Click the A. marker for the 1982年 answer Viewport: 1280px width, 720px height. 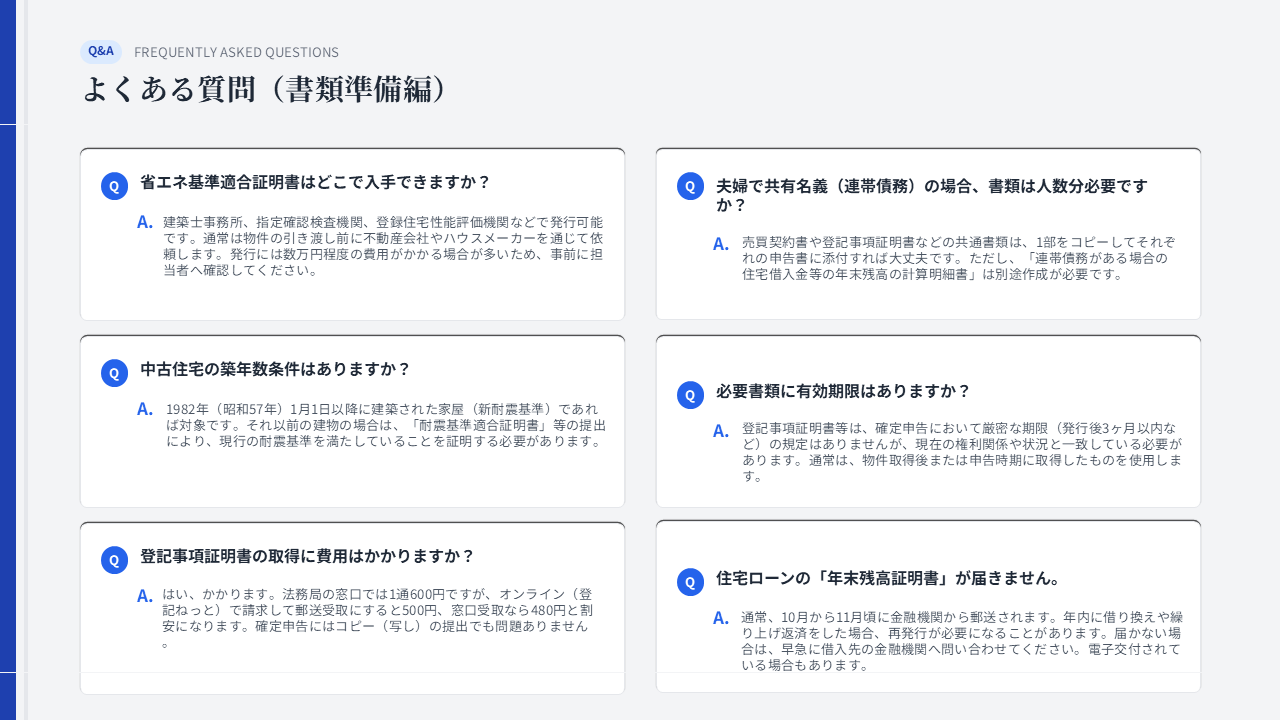[145, 409]
